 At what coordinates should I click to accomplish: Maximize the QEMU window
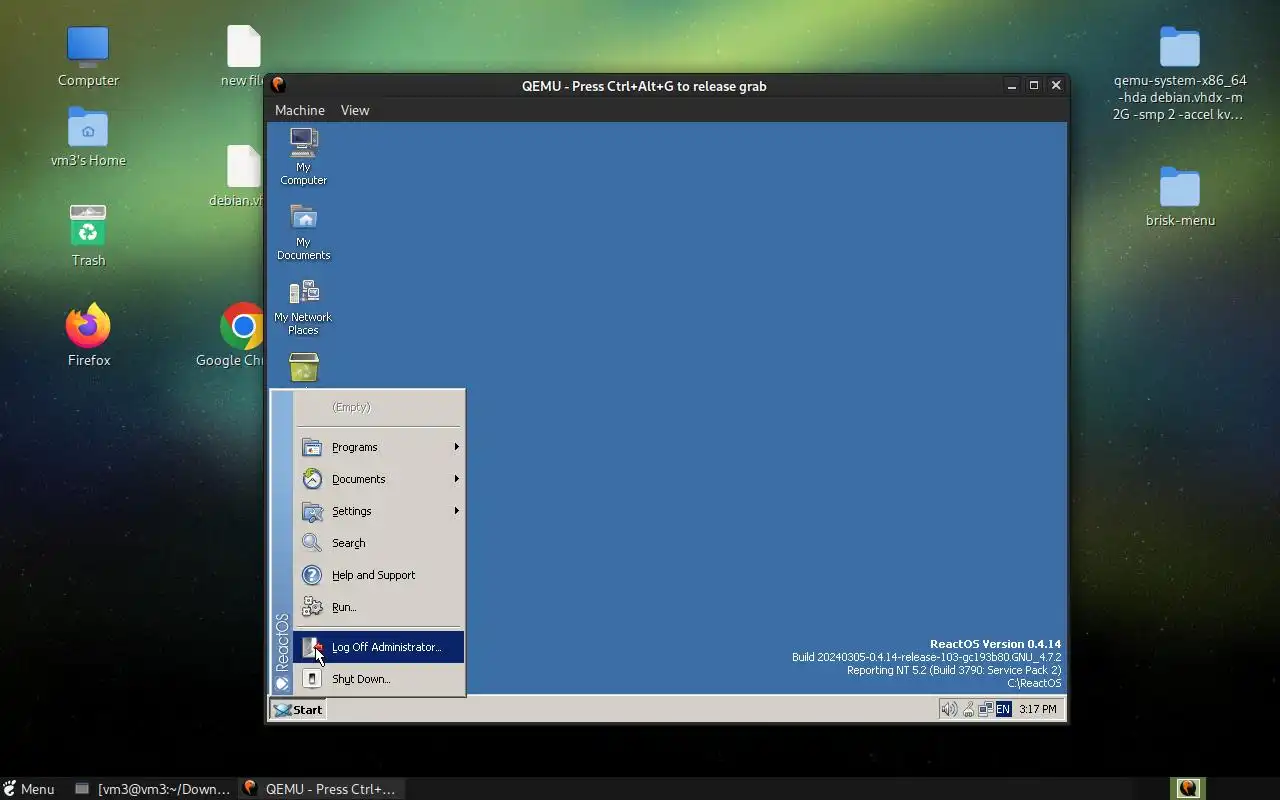(1034, 86)
